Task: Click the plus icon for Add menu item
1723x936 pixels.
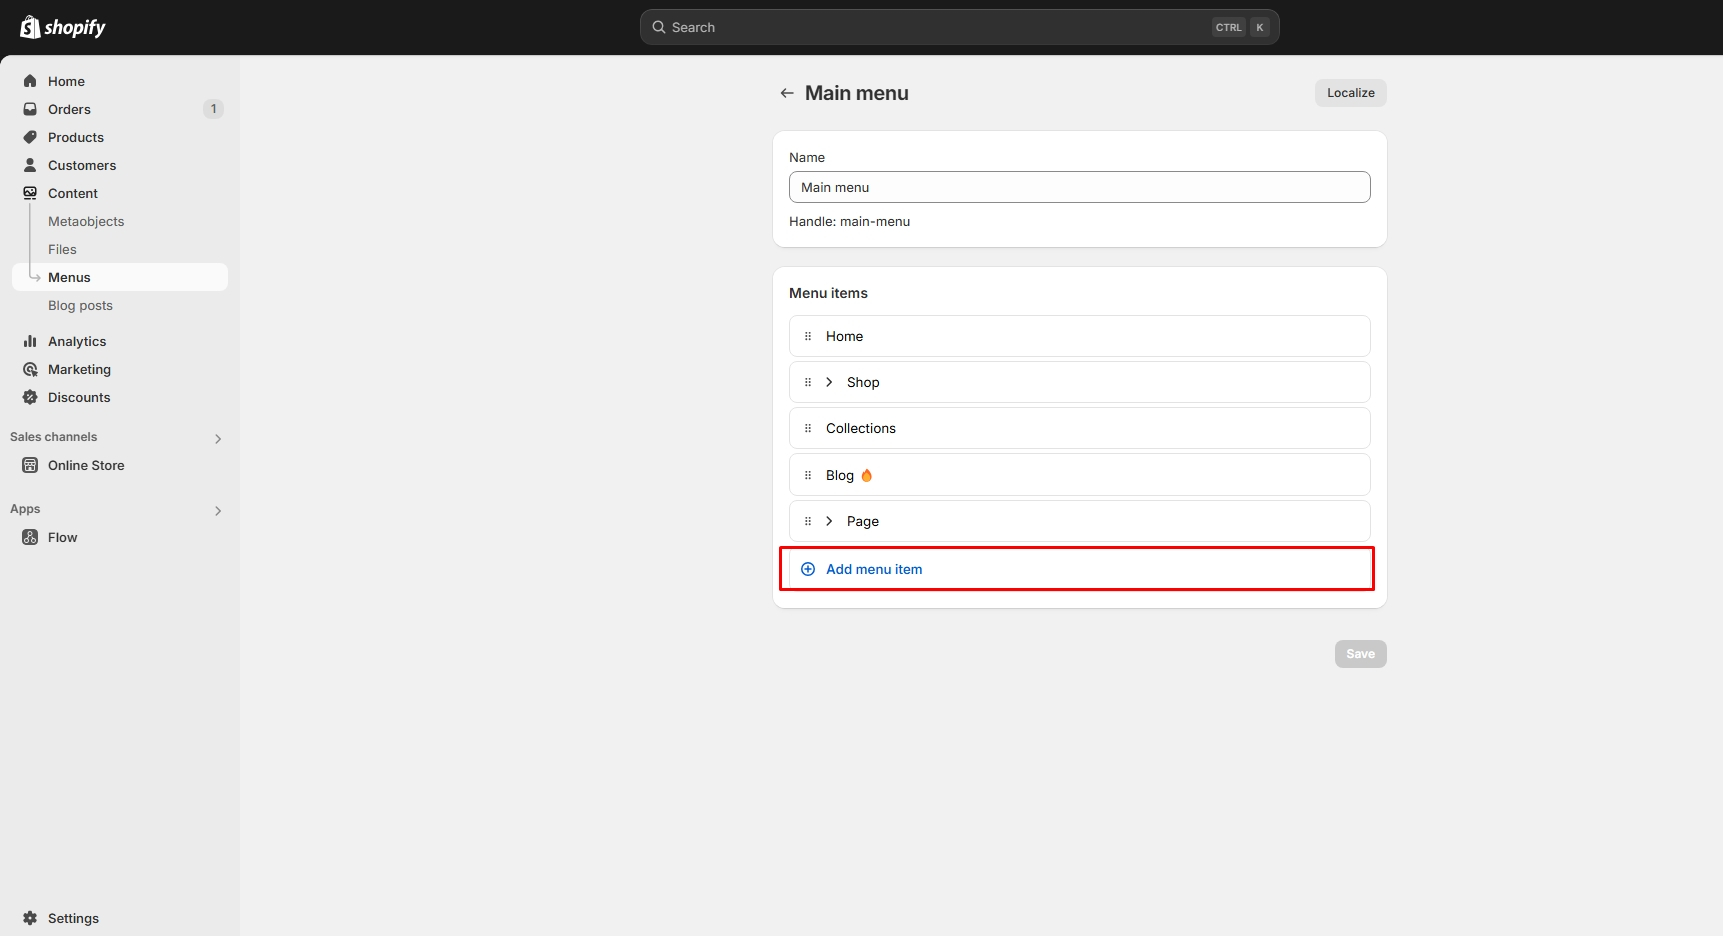Action: pyautogui.click(x=808, y=569)
